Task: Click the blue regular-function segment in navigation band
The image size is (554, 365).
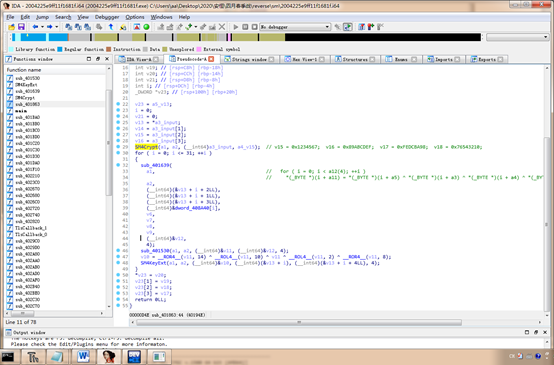Action: (34, 37)
